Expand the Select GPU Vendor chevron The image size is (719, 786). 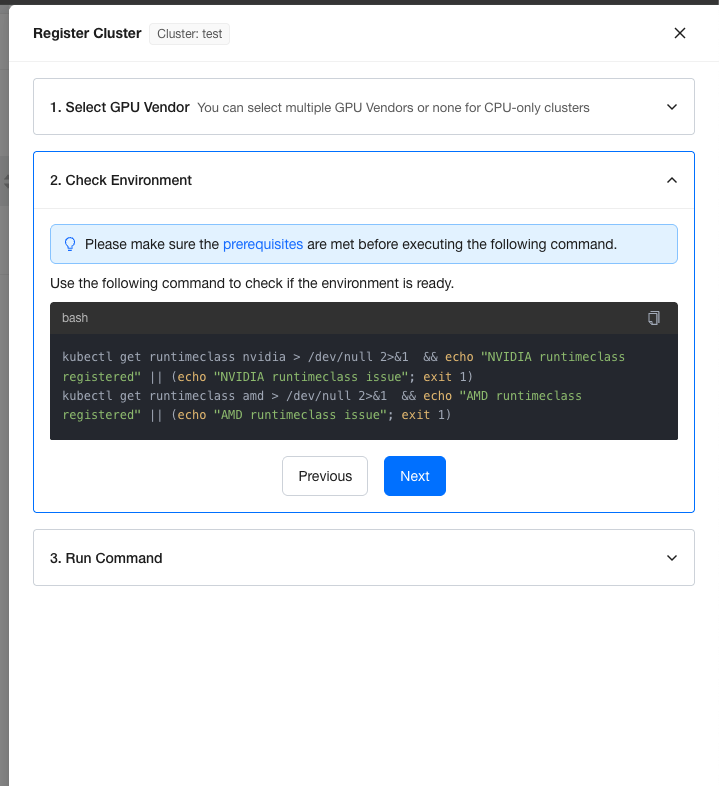tap(672, 107)
